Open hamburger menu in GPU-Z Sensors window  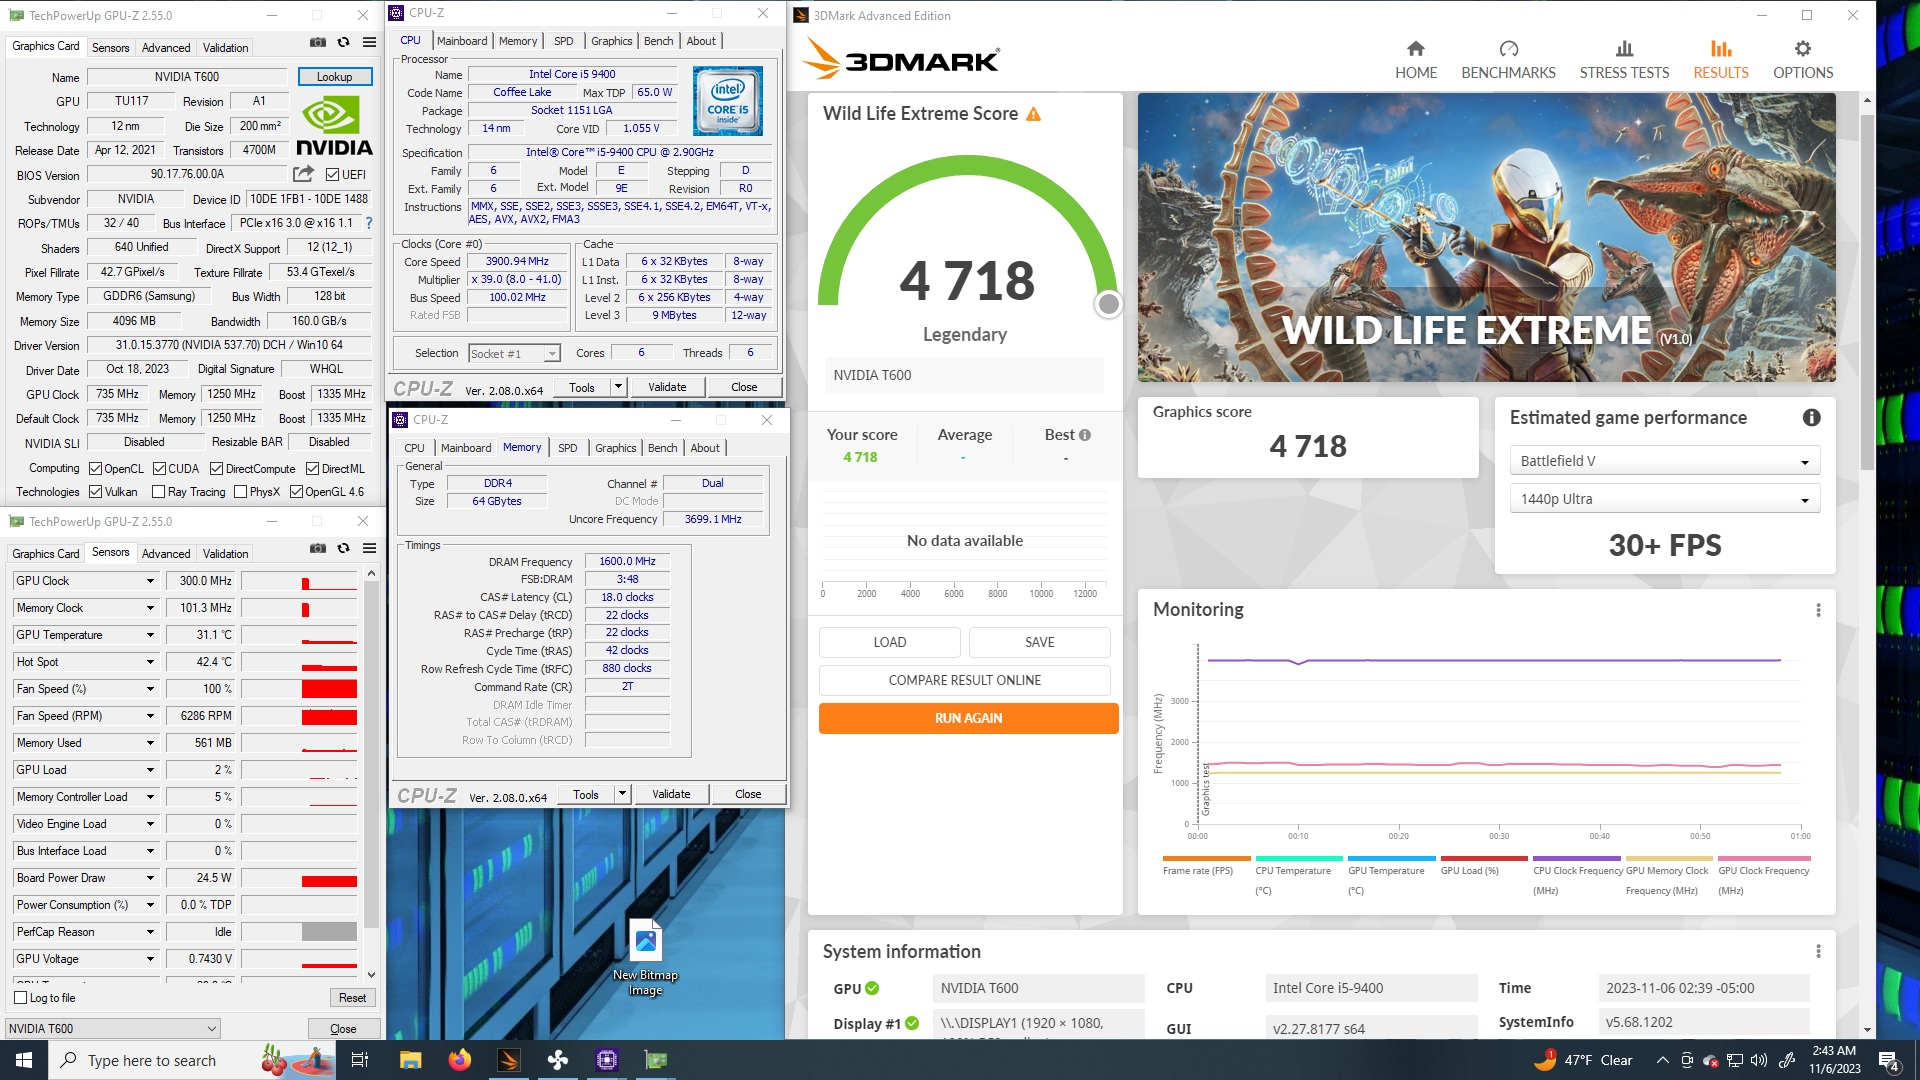point(369,549)
